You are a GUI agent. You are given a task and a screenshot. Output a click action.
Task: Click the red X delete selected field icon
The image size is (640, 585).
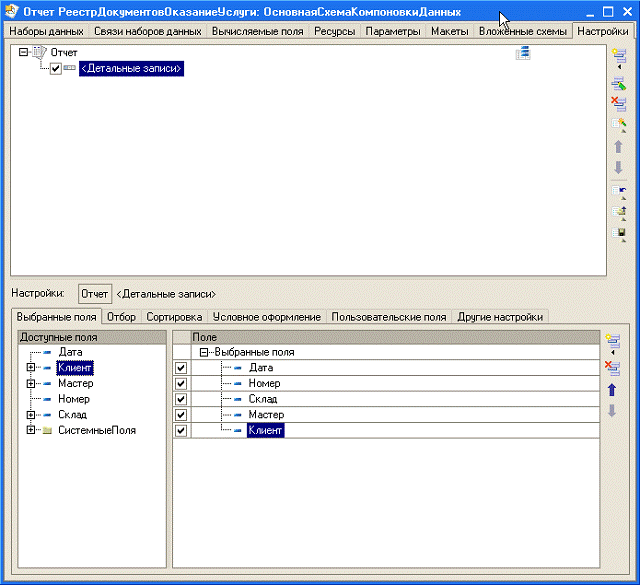tap(613, 367)
